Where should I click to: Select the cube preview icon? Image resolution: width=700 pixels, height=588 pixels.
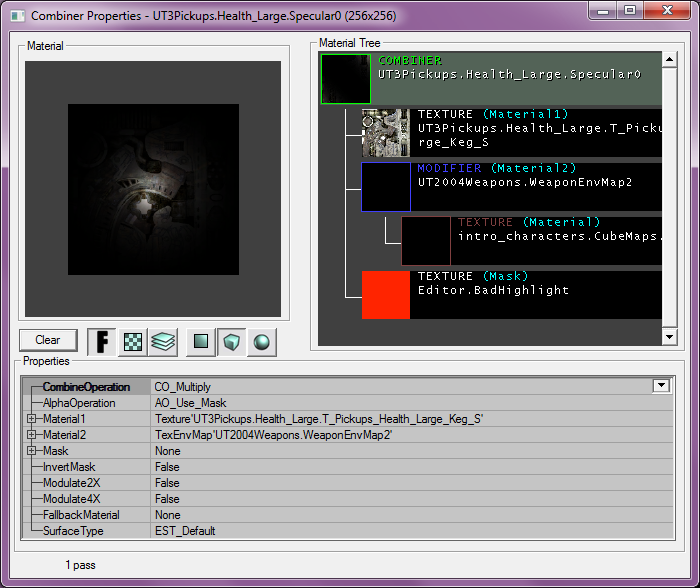(x=232, y=342)
